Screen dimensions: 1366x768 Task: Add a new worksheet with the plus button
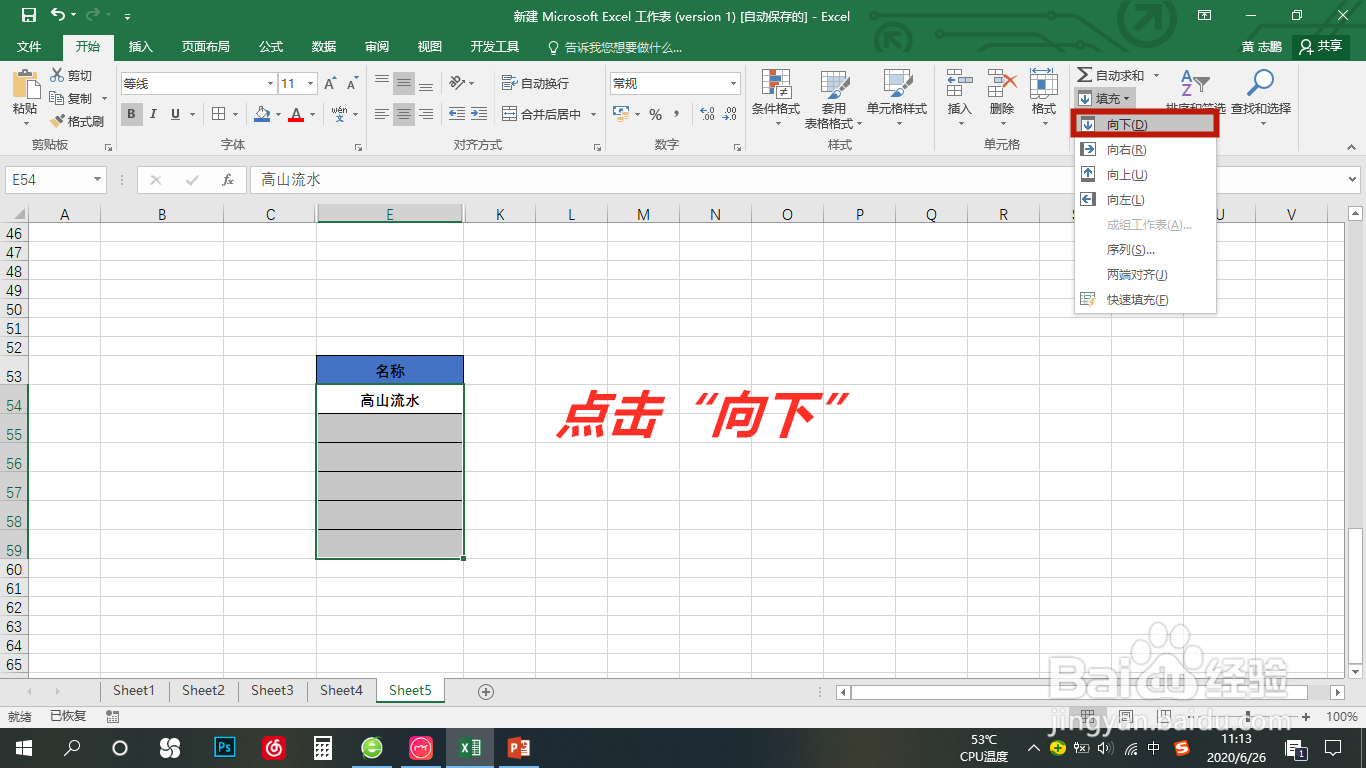coord(486,690)
